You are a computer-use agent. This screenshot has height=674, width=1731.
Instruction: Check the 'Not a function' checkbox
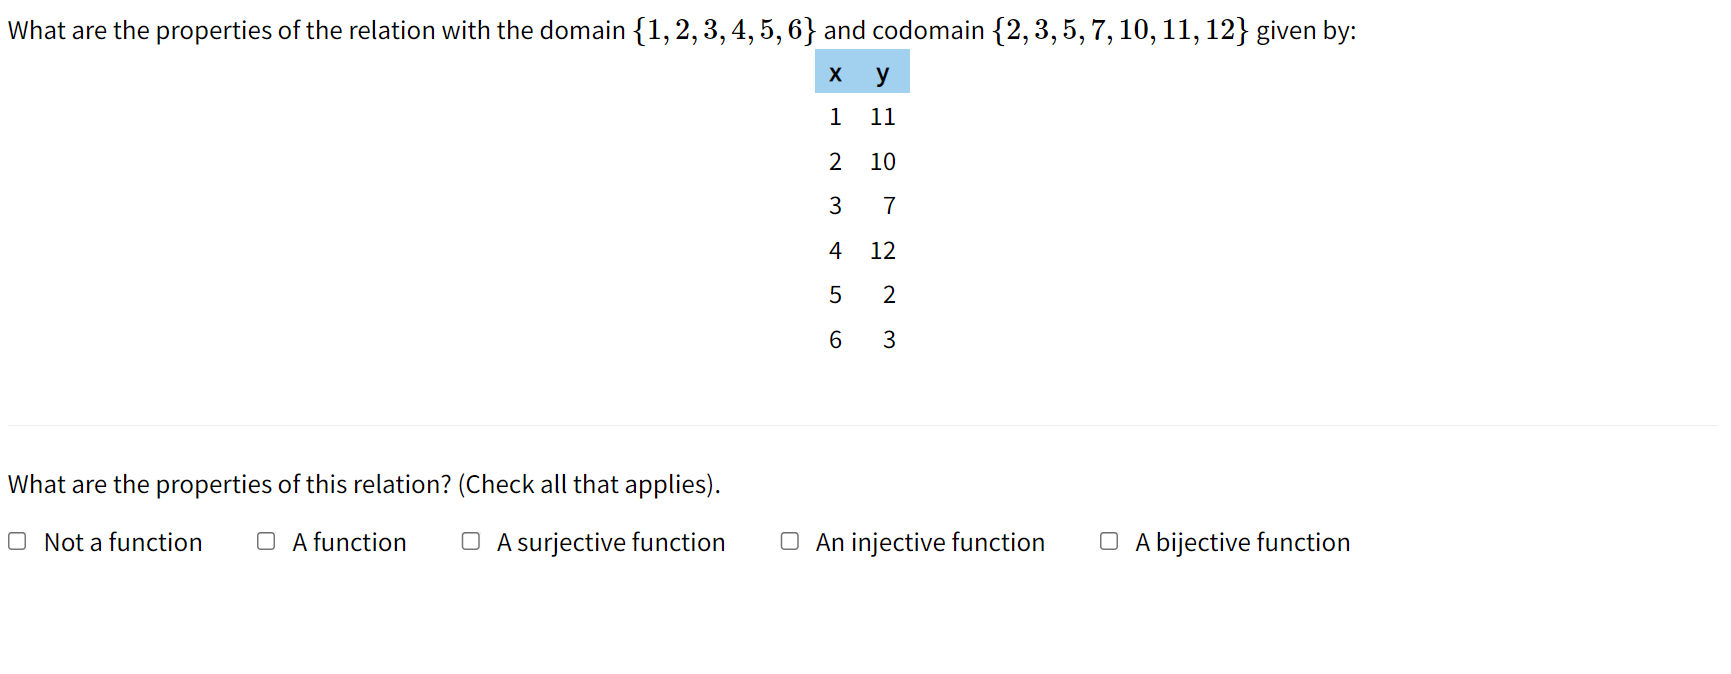tap(17, 541)
